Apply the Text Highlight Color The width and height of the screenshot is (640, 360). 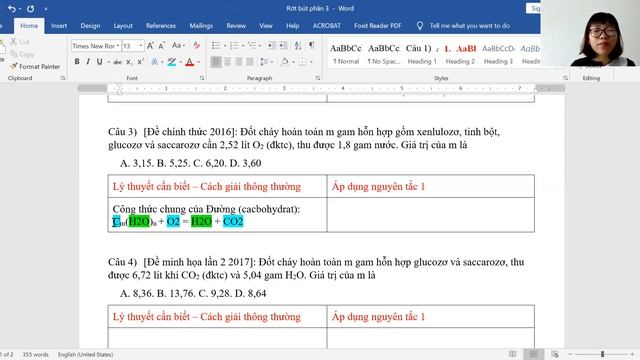pos(172,62)
